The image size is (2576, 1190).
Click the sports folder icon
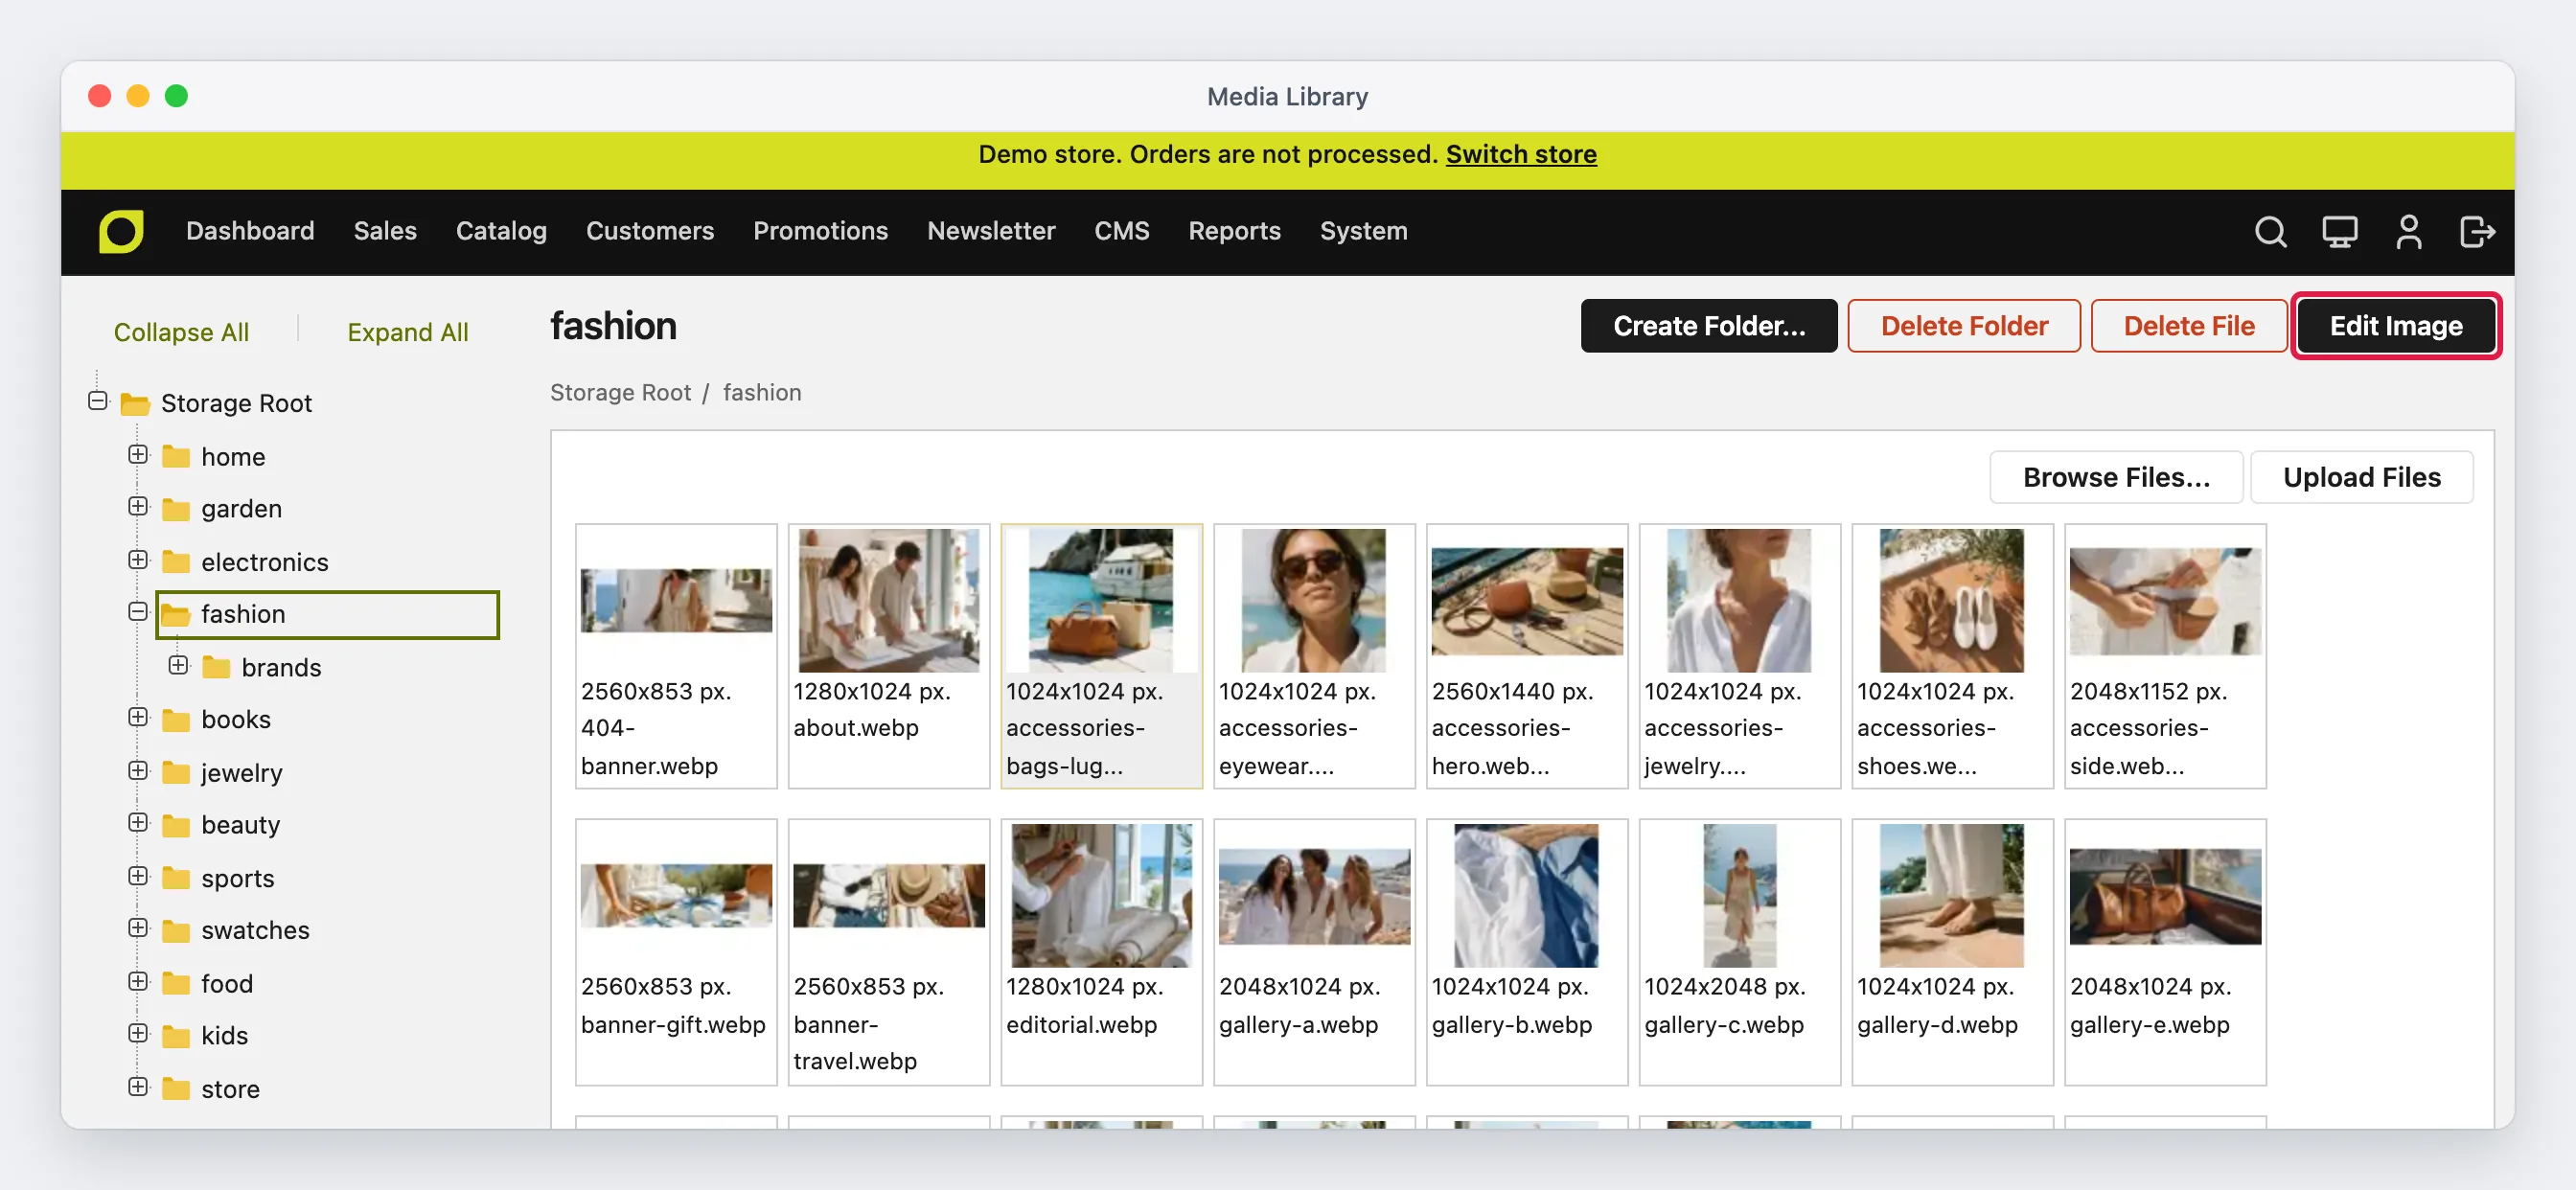pyautogui.click(x=176, y=878)
